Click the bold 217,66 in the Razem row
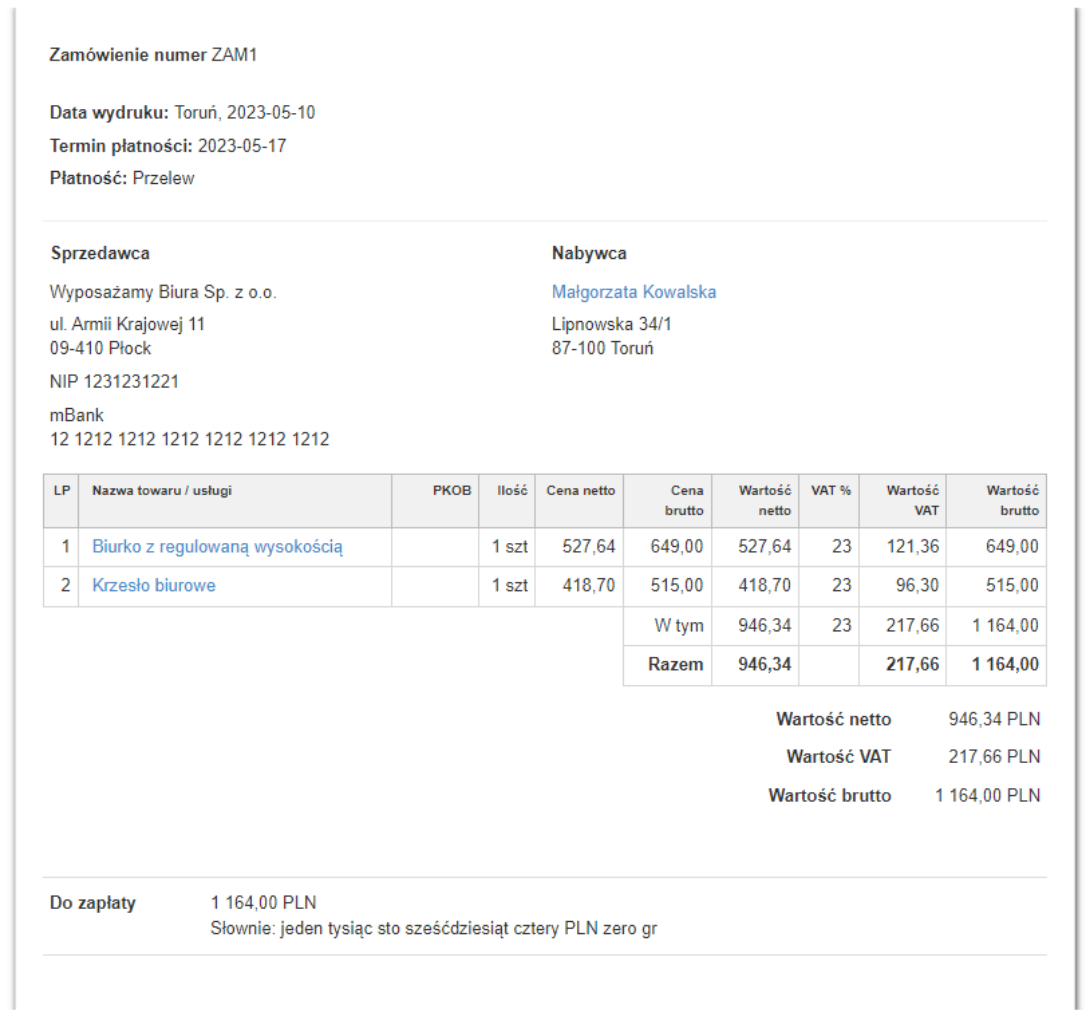Screen dimensions: 1087x1018 click(x=912, y=664)
